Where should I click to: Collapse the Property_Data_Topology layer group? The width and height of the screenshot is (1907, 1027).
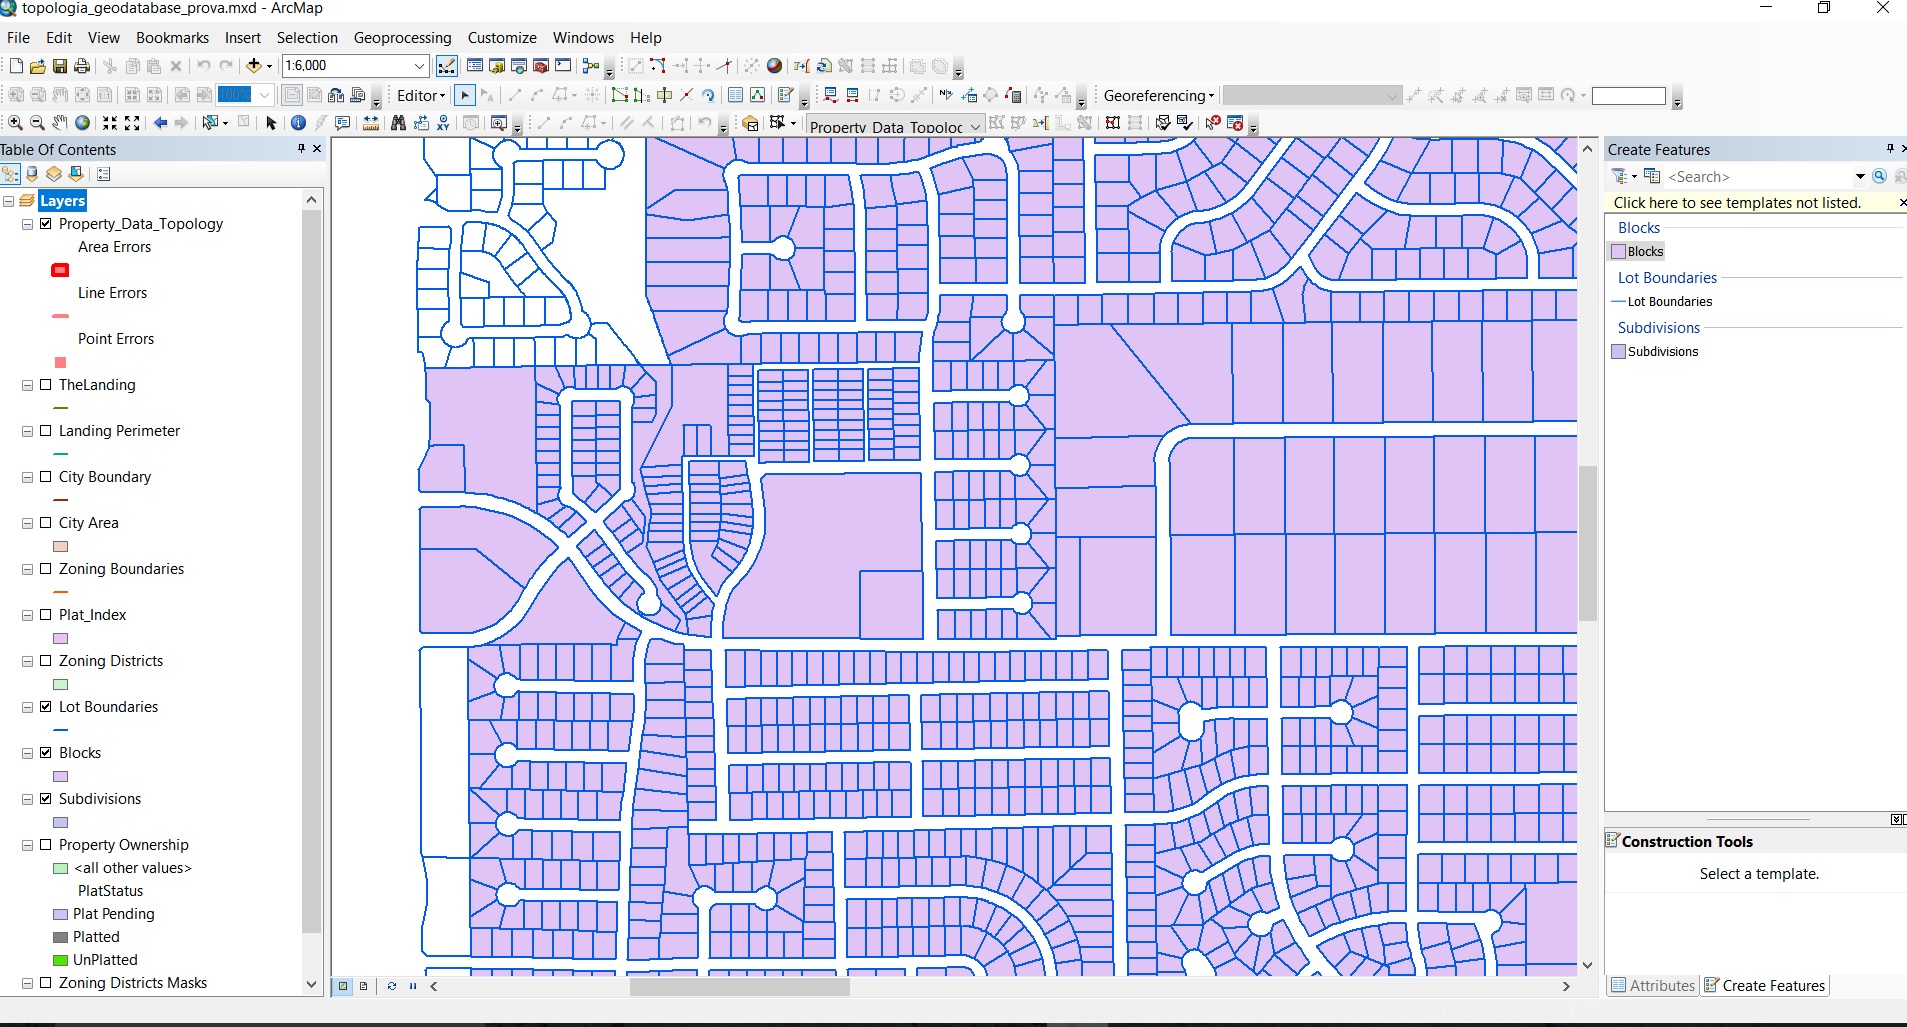click(25, 223)
